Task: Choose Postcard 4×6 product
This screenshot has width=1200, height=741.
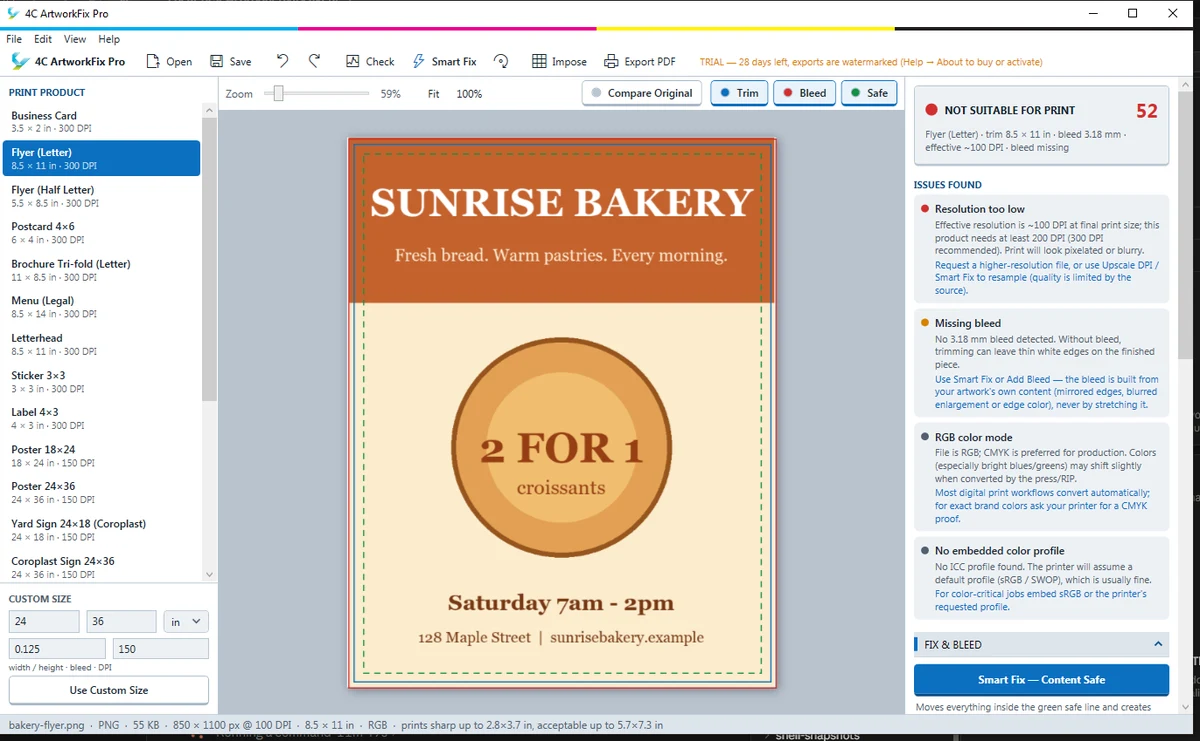Action: coord(101,233)
